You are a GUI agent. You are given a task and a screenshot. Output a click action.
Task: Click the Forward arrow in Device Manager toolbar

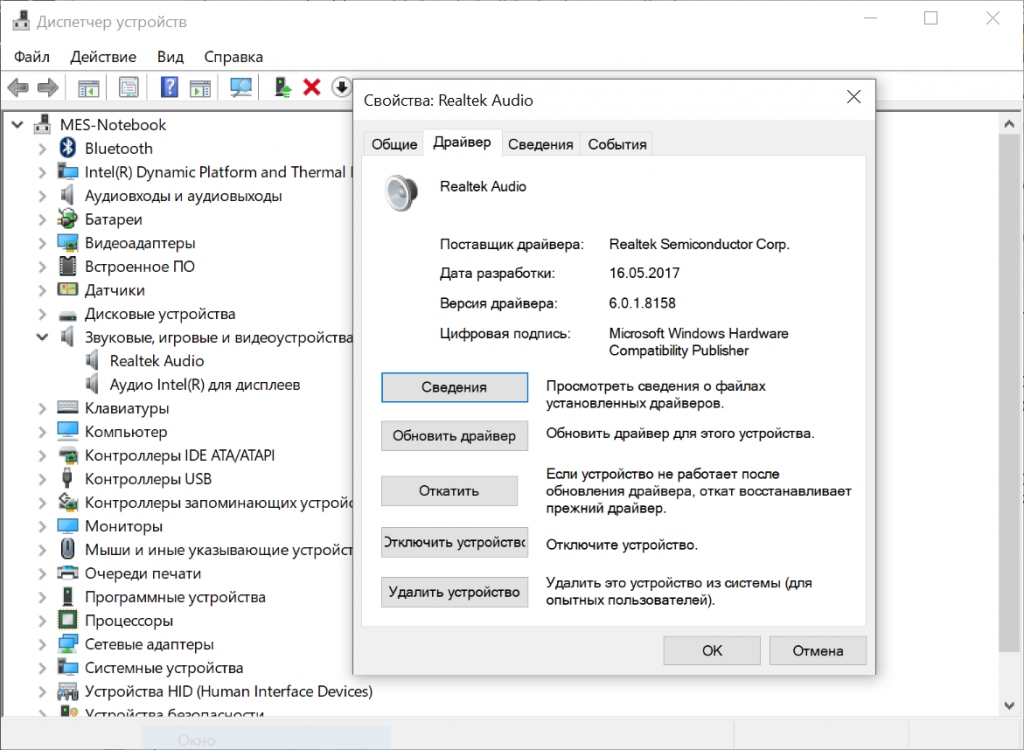48,87
